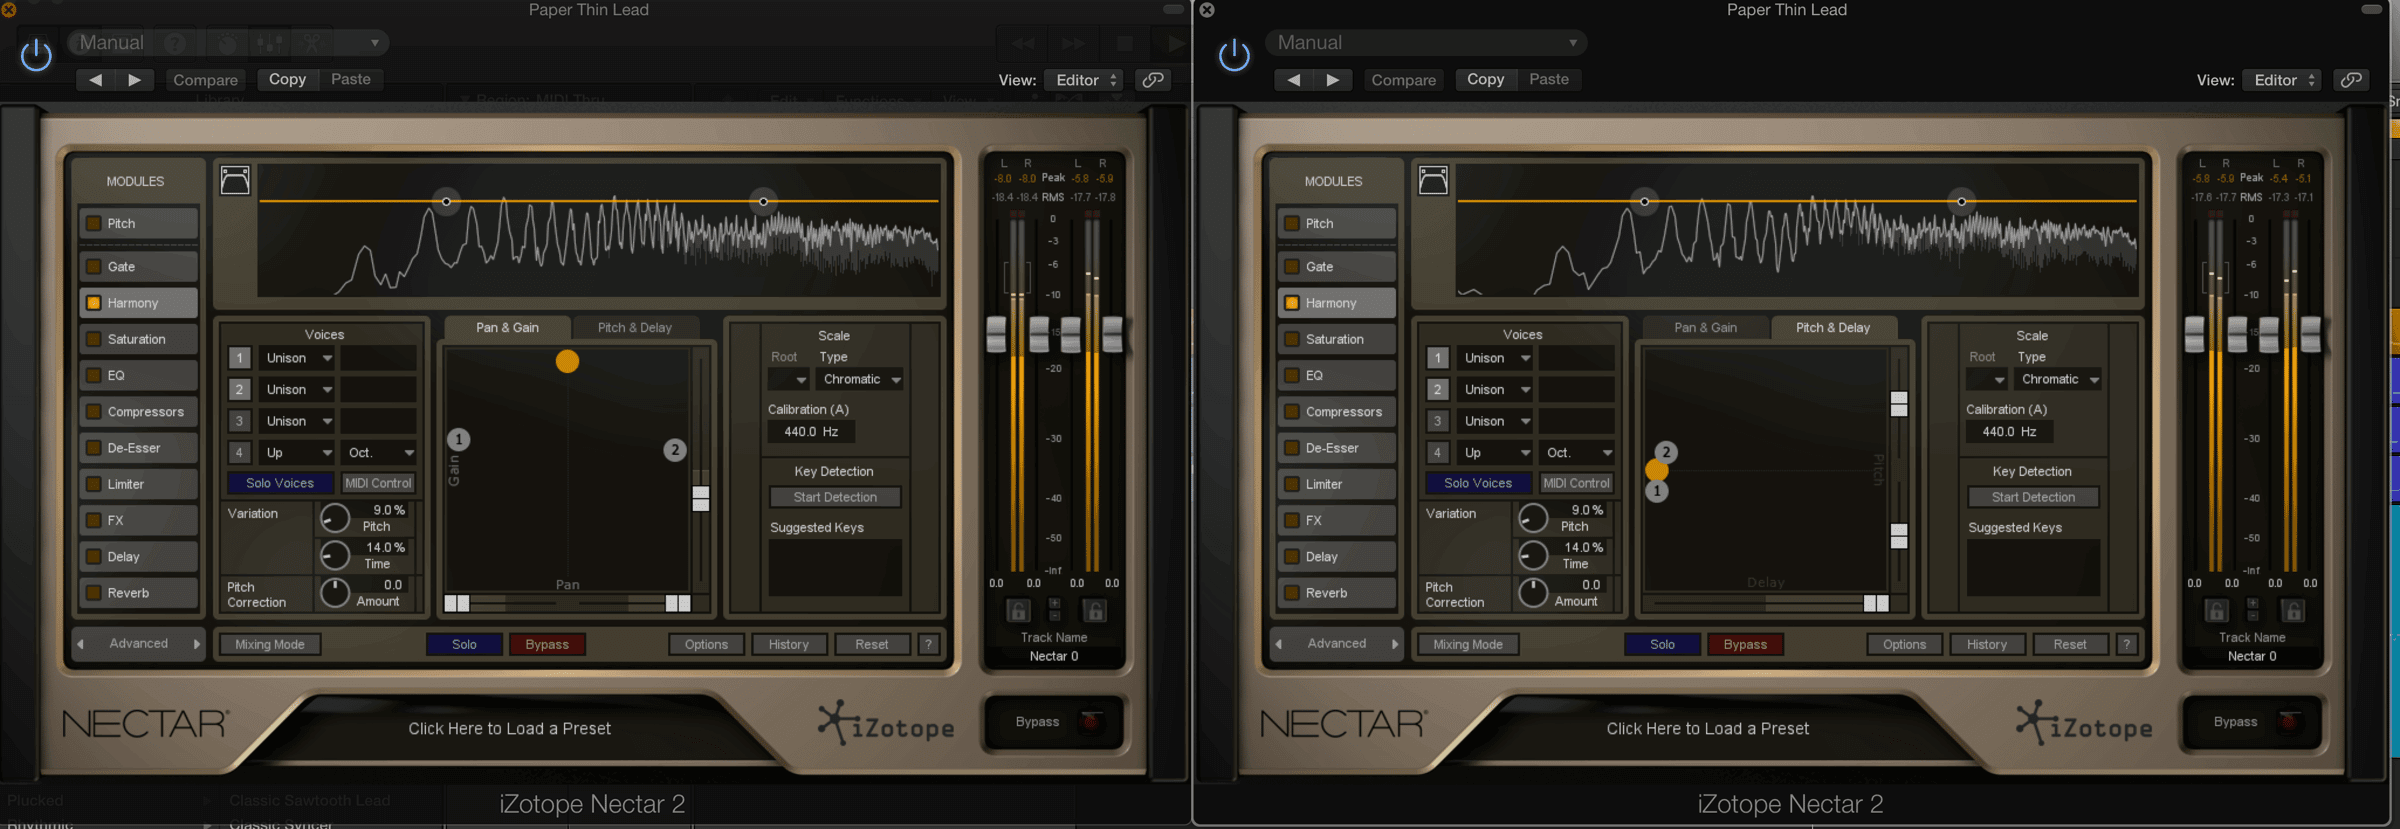Adjust Pitch Correction Amount knob in right window

point(1532,593)
